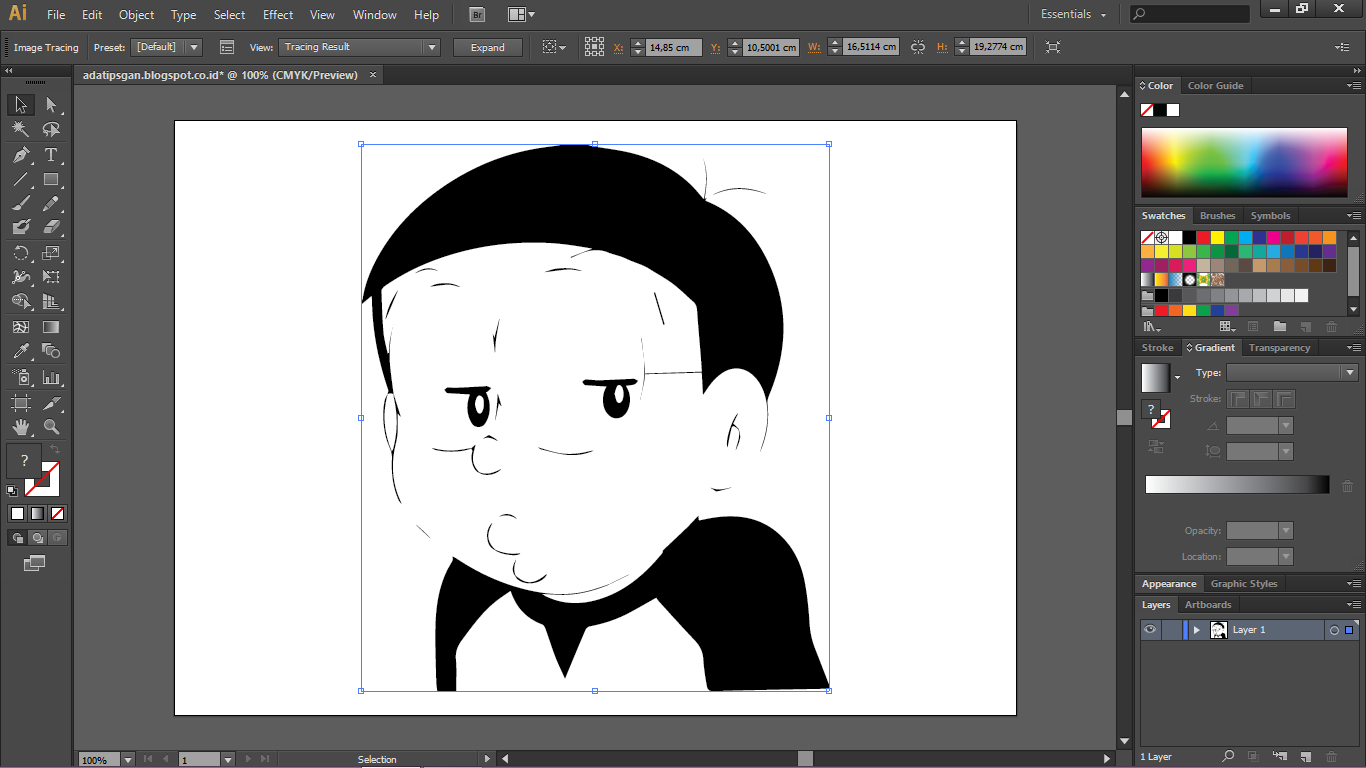Screen dimensions: 1366x768
Task: Hide Layer 1 with its eye icon
Action: click(1150, 630)
